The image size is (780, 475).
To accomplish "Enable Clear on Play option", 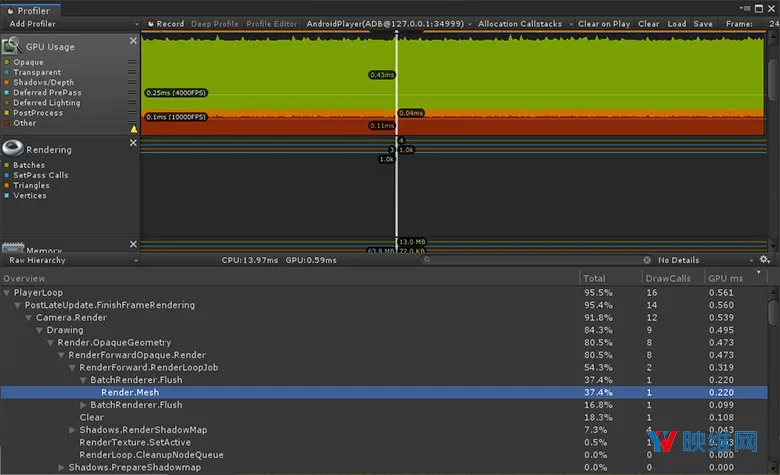I will coord(604,24).
